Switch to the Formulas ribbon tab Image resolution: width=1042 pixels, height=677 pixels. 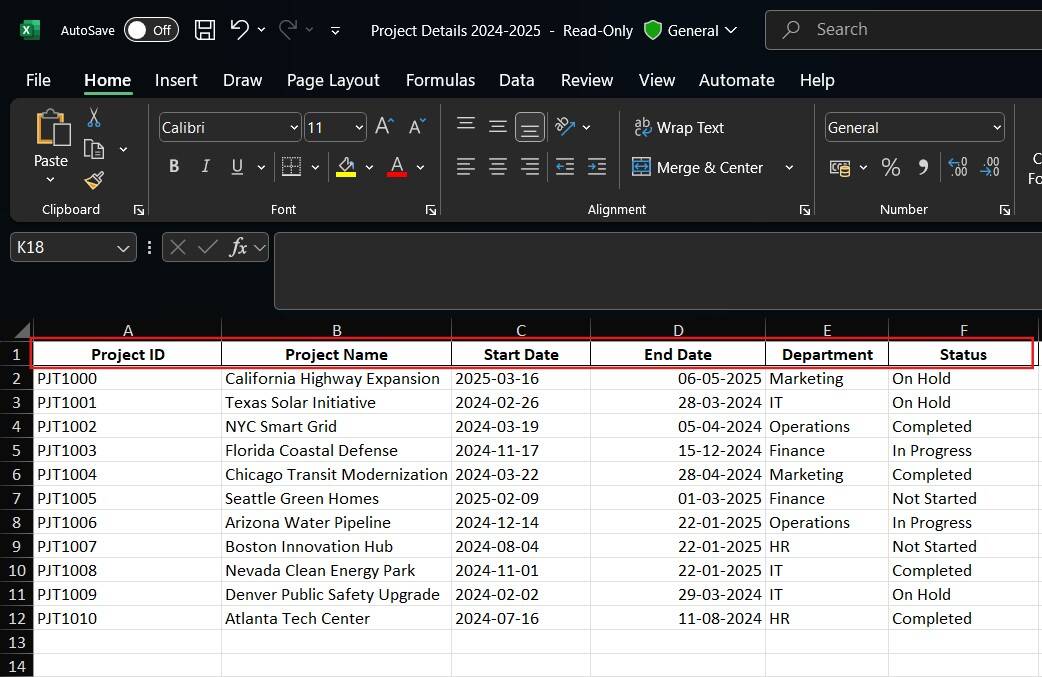pos(440,80)
